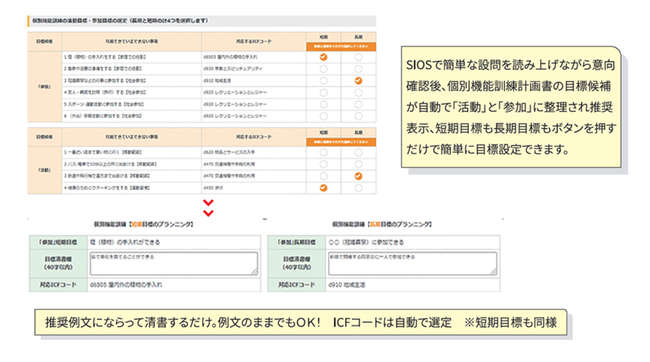The image size is (650, 362).
Task: Toggle checked long-term radio in activity row 3
Action: click(358, 176)
